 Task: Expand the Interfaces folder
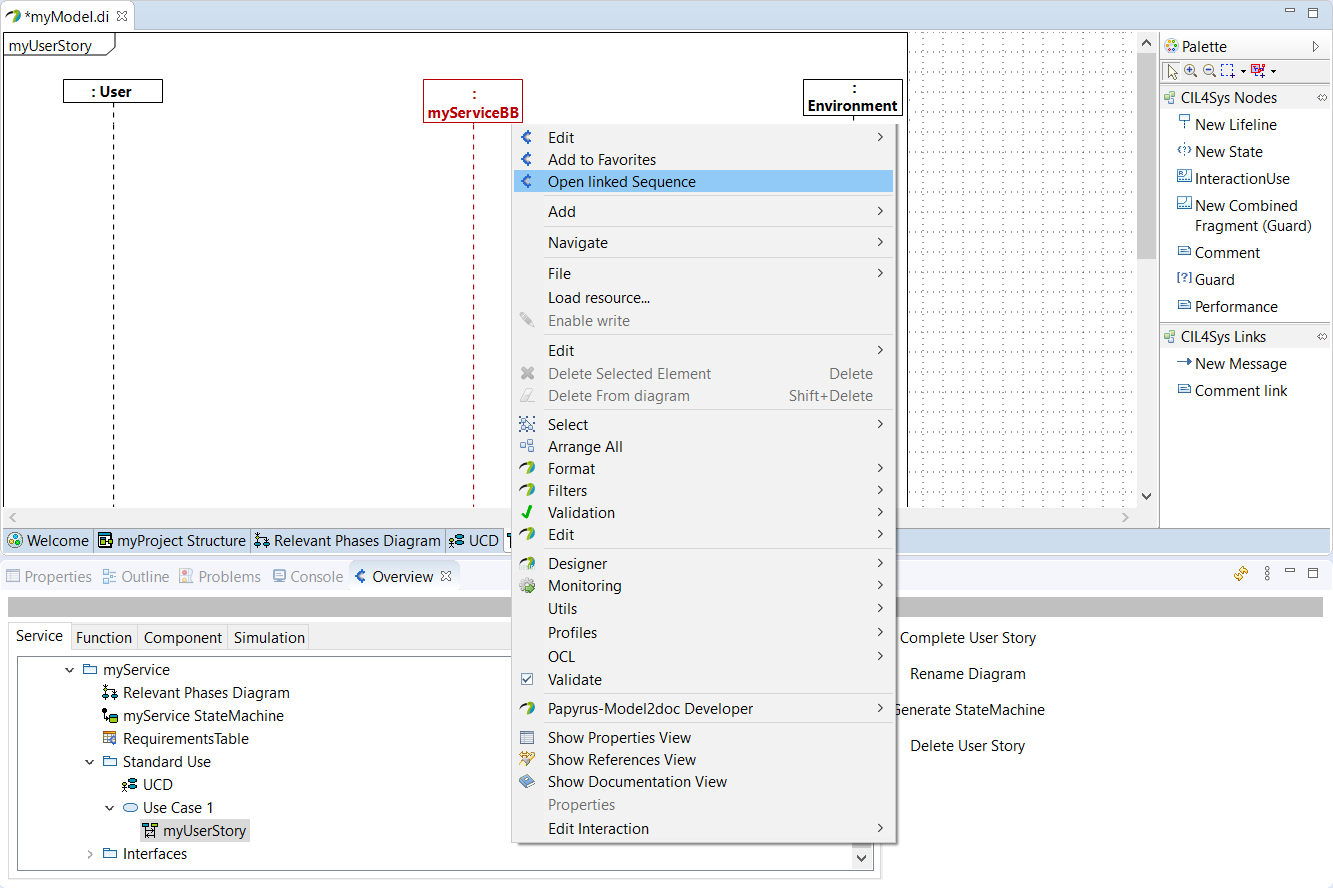click(89, 854)
